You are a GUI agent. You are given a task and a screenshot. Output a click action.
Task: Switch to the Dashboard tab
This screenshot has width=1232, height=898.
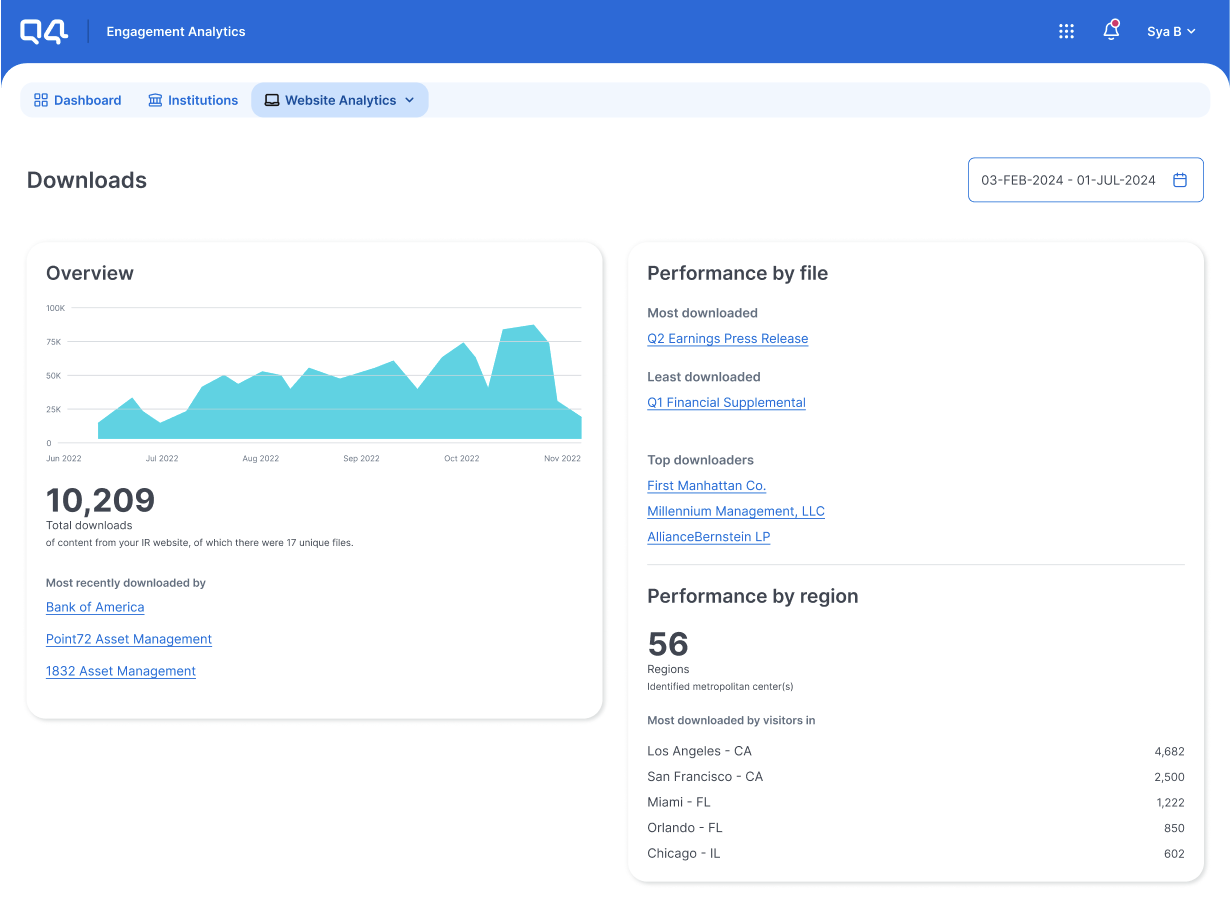[x=87, y=100]
